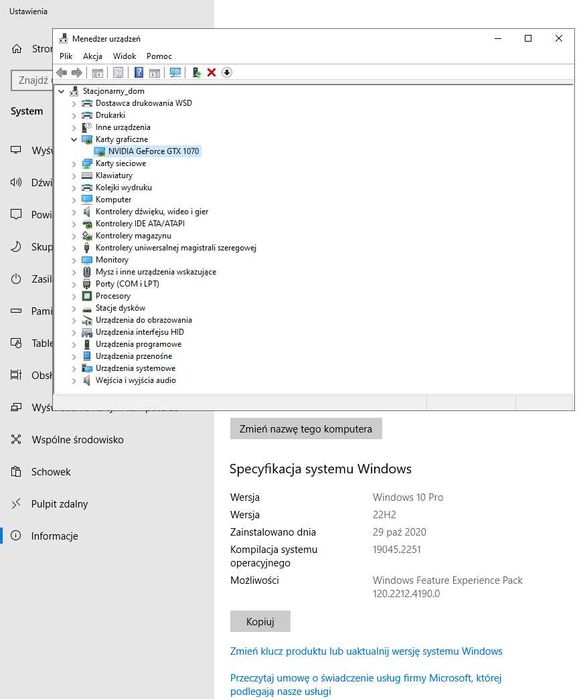
Task: Open the Schowek settings page
Action: tap(51, 472)
